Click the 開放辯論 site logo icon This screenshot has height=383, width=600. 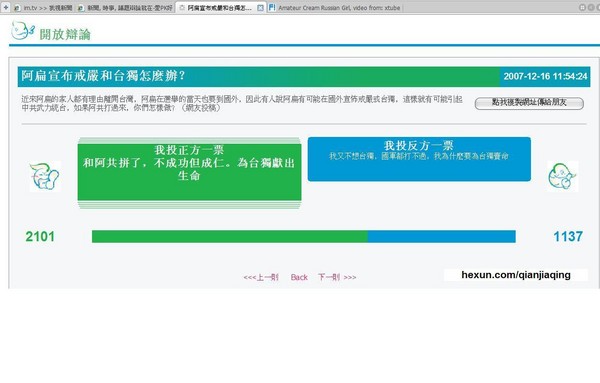tap(23, 31)
